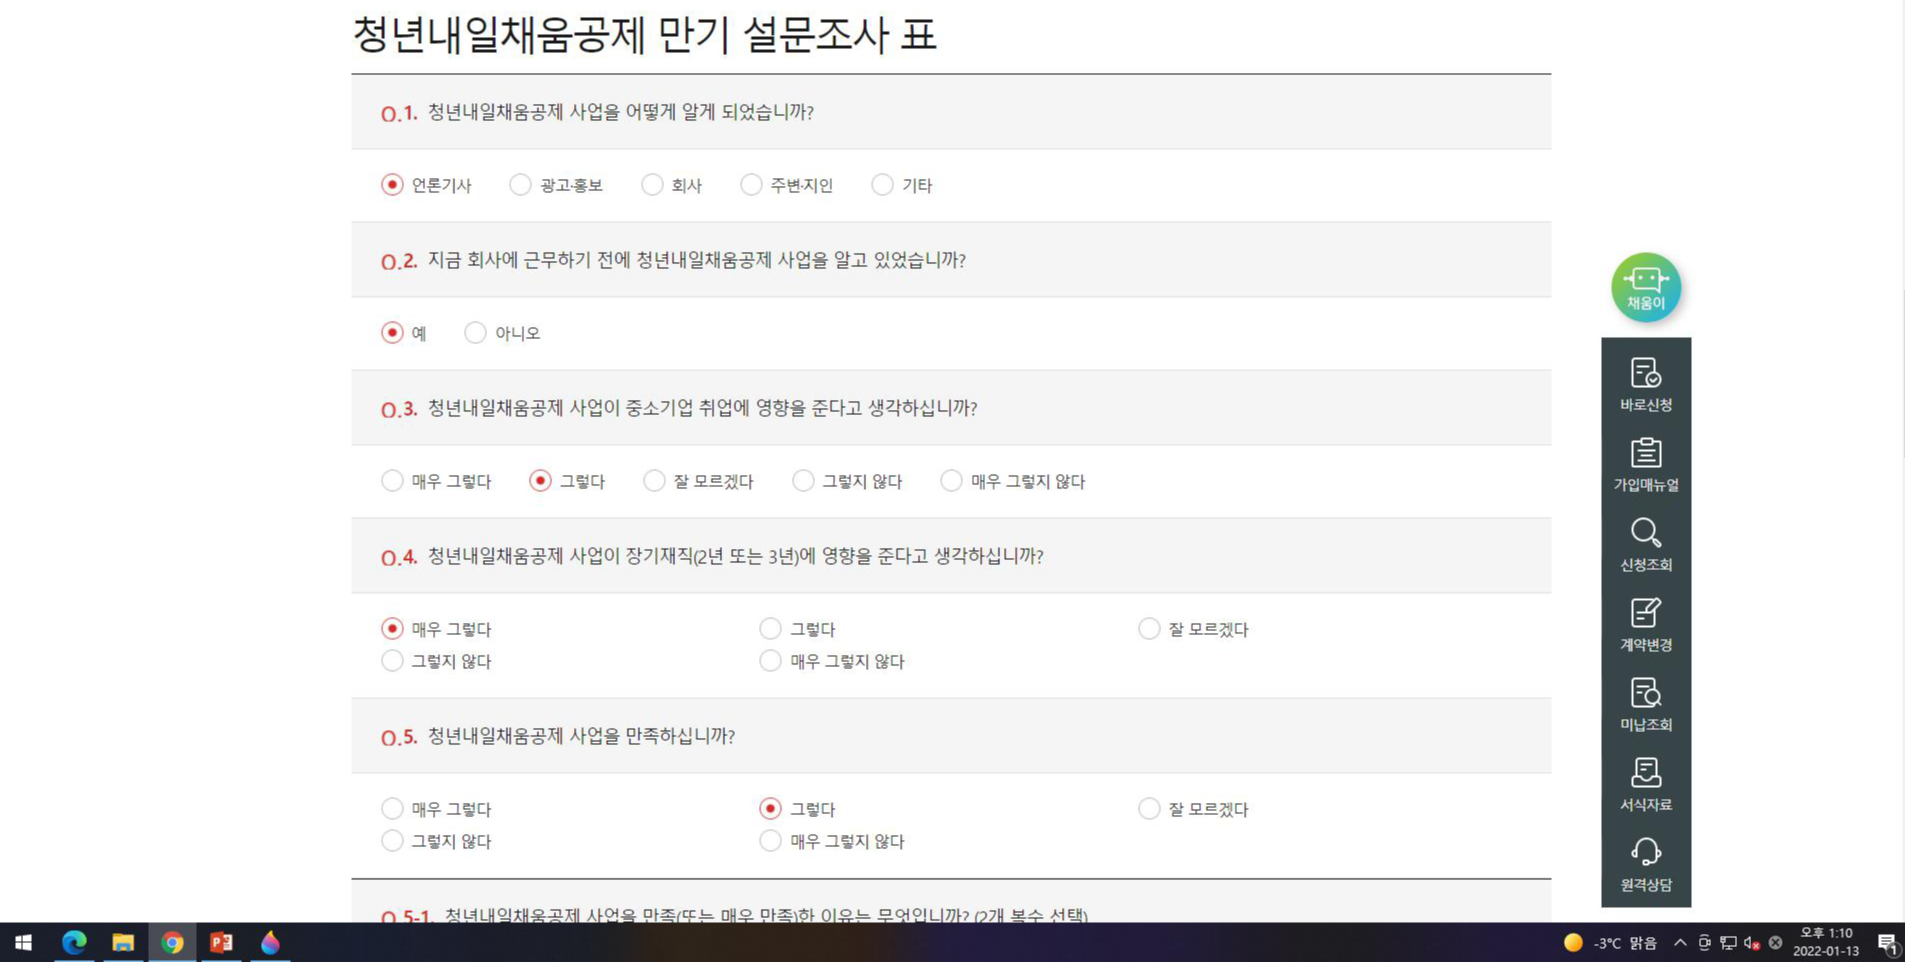This screenshot has width=1905, height=962.
Task: Choose 주변·지인 for question 1
Action: (751, 184)
